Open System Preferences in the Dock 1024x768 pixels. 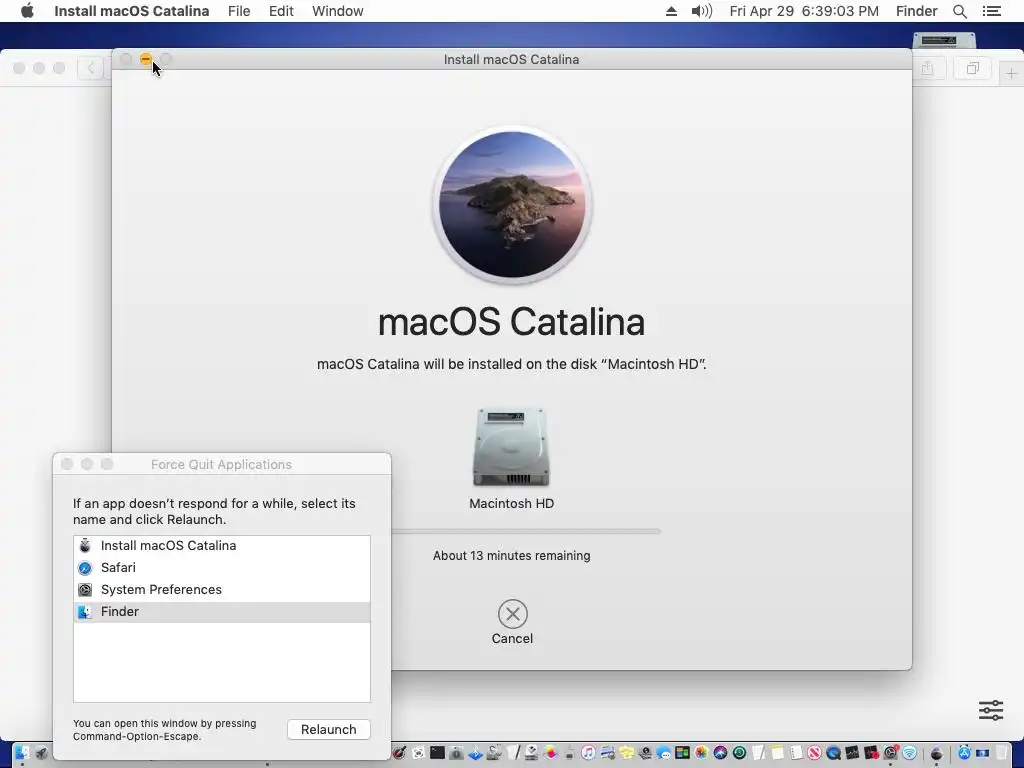pos(891,753)
